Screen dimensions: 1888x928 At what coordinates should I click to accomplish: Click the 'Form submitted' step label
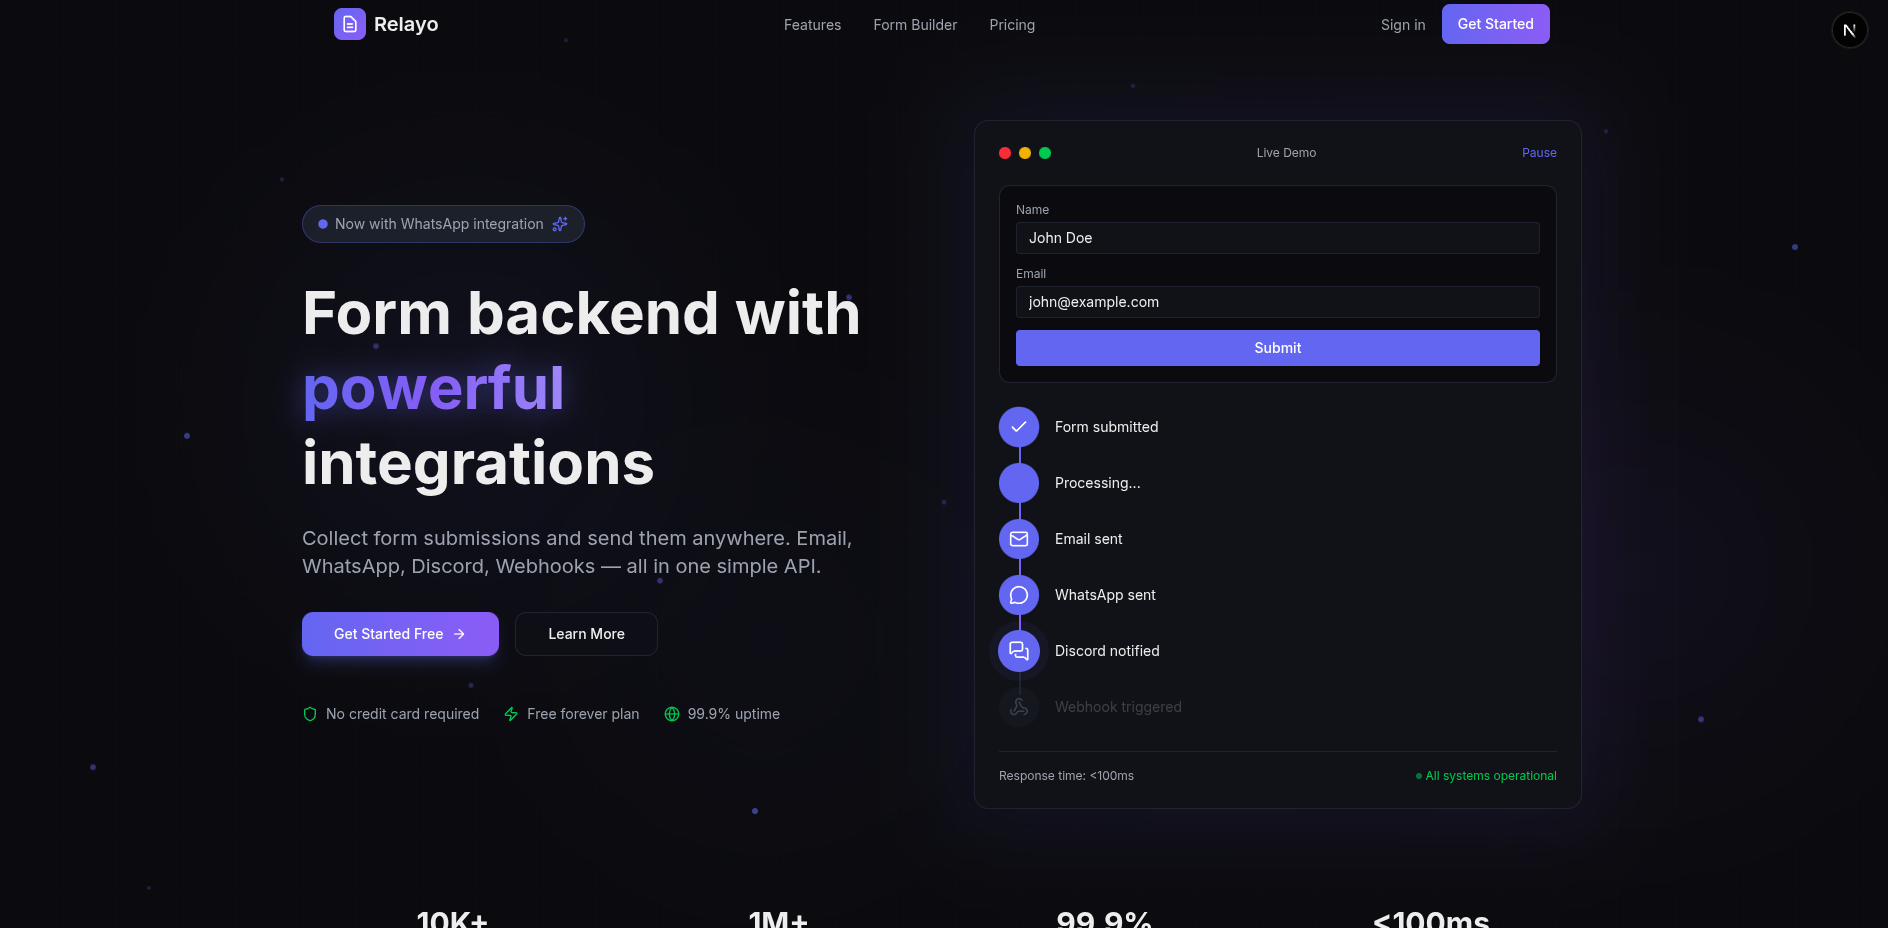pyautogui.click(x=1106, y=427)
